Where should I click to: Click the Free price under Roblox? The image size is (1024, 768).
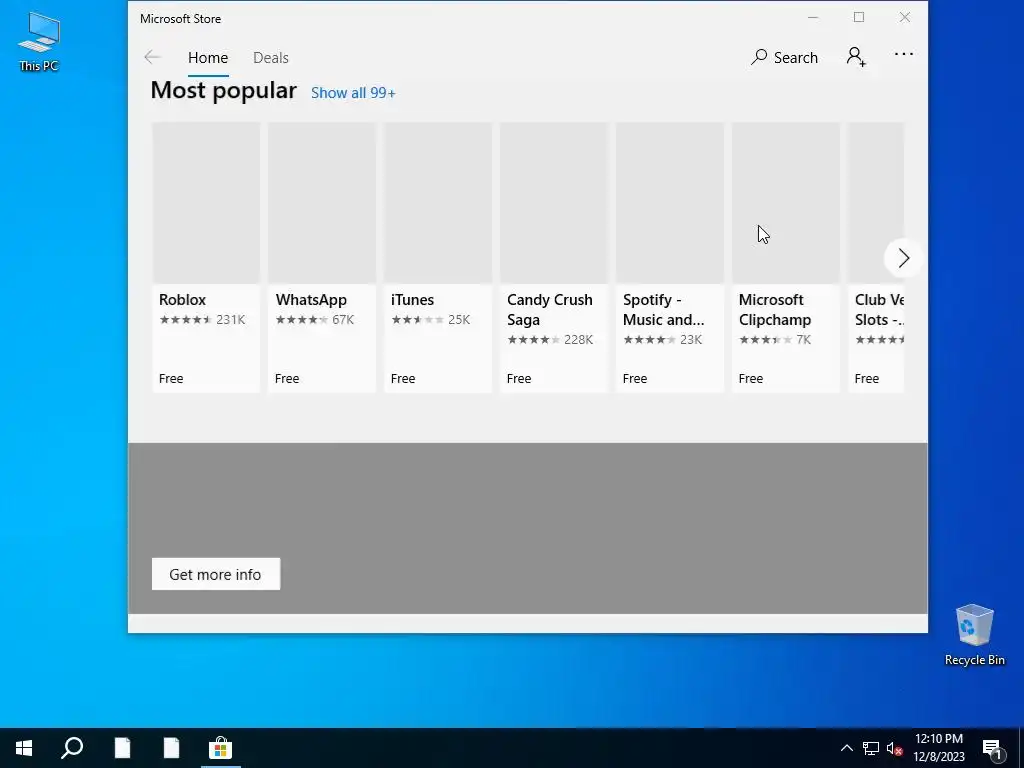(x=171, y=379)
